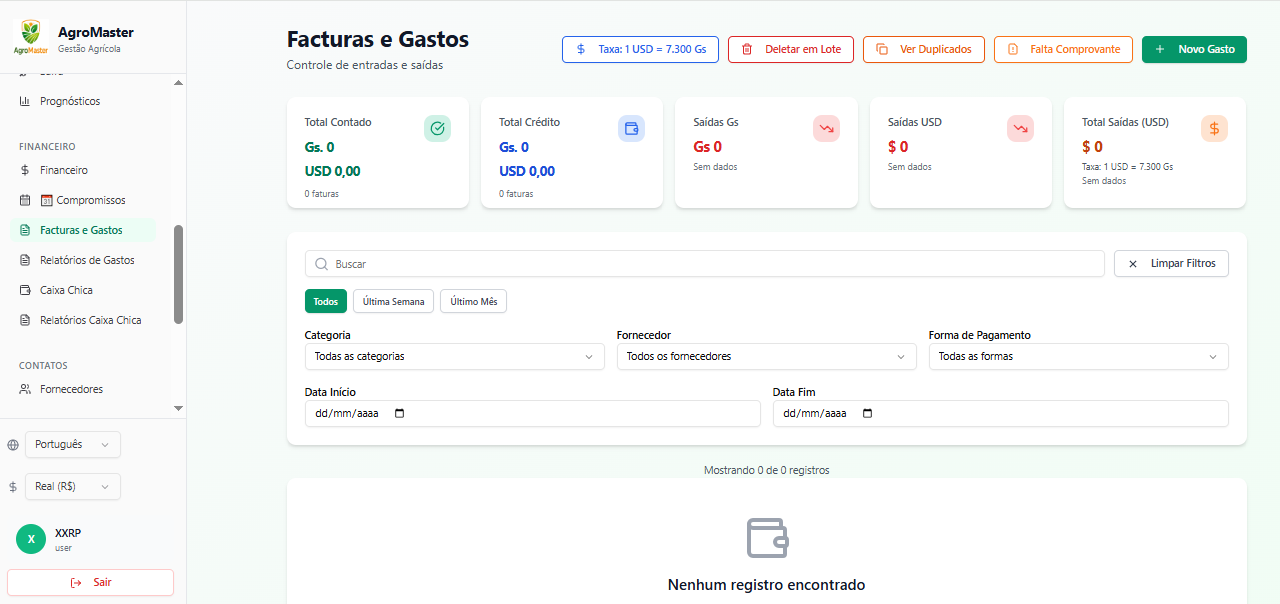Click the AgroMaster logo icon
Screen dimensions: 1280x604
click(x=31, y=39)
